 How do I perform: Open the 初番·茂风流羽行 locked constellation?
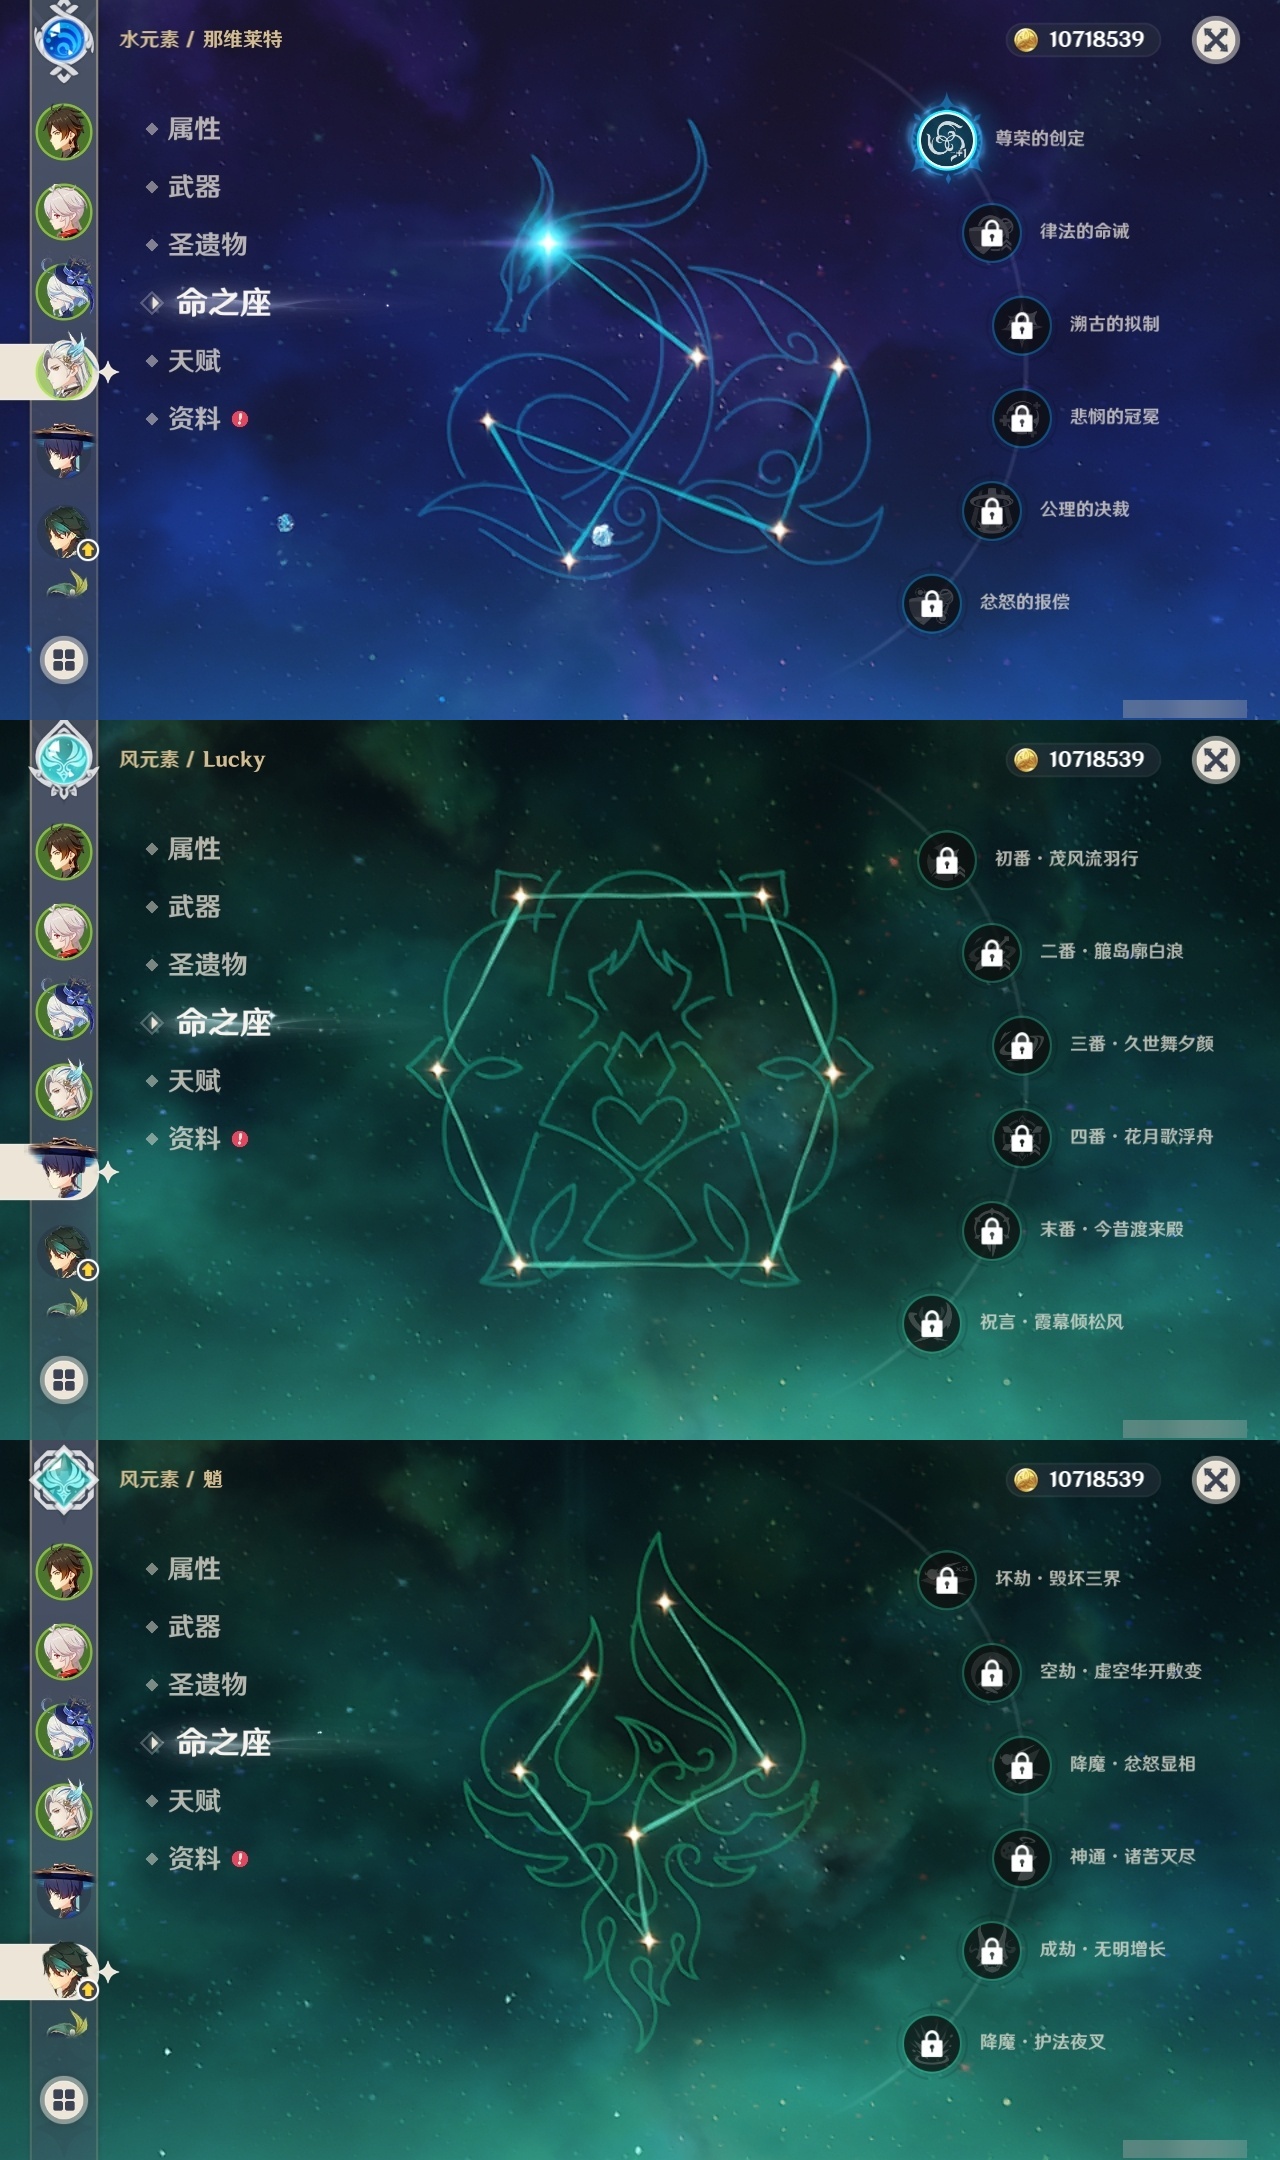pyautogui.click(x=946, y=859)
